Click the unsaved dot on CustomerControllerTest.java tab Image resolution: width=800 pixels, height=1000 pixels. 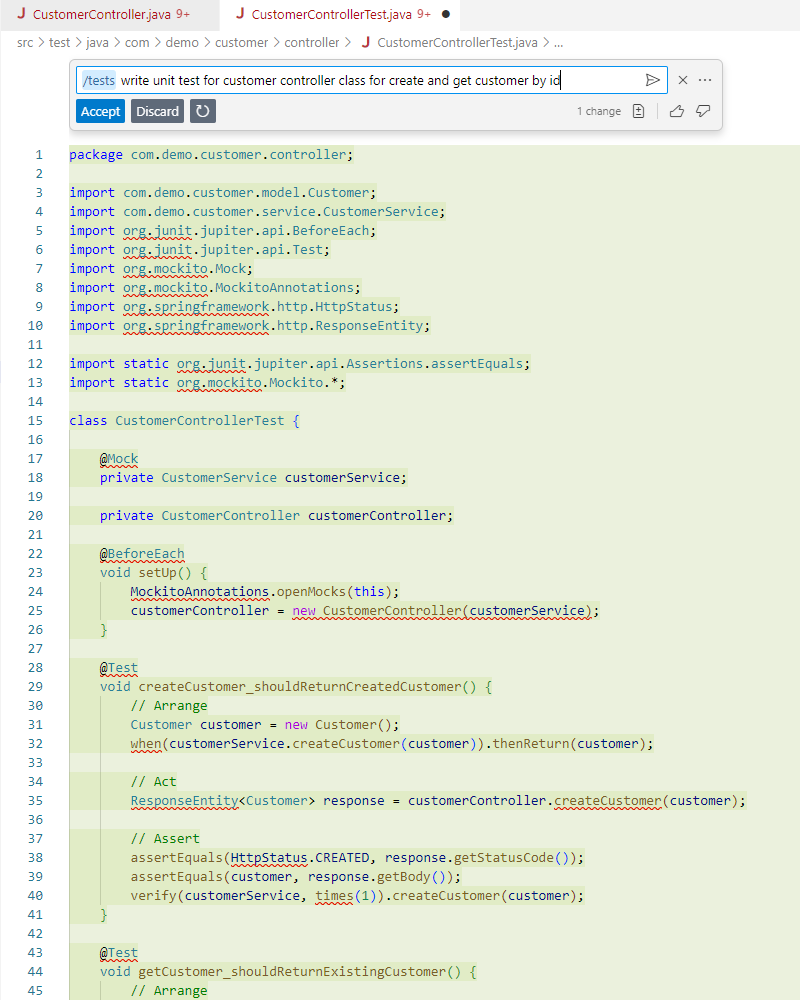click(446, 14)
